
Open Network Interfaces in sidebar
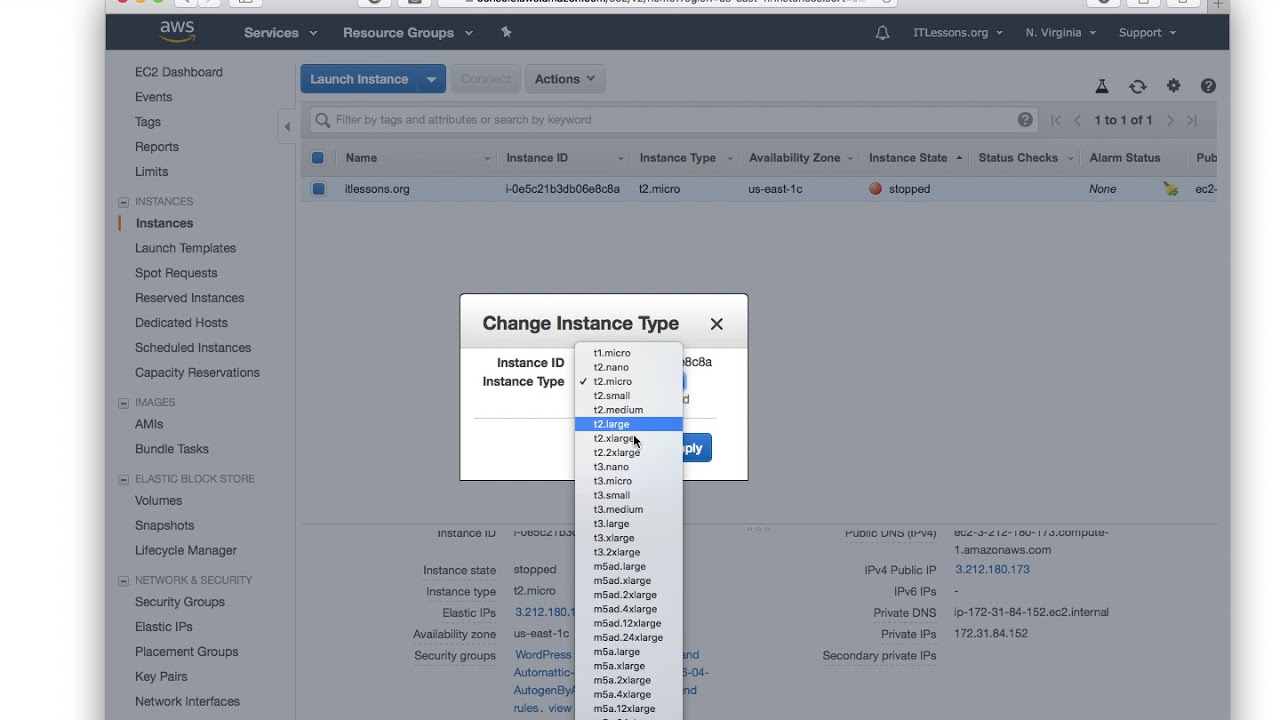(x=188, y=702)
